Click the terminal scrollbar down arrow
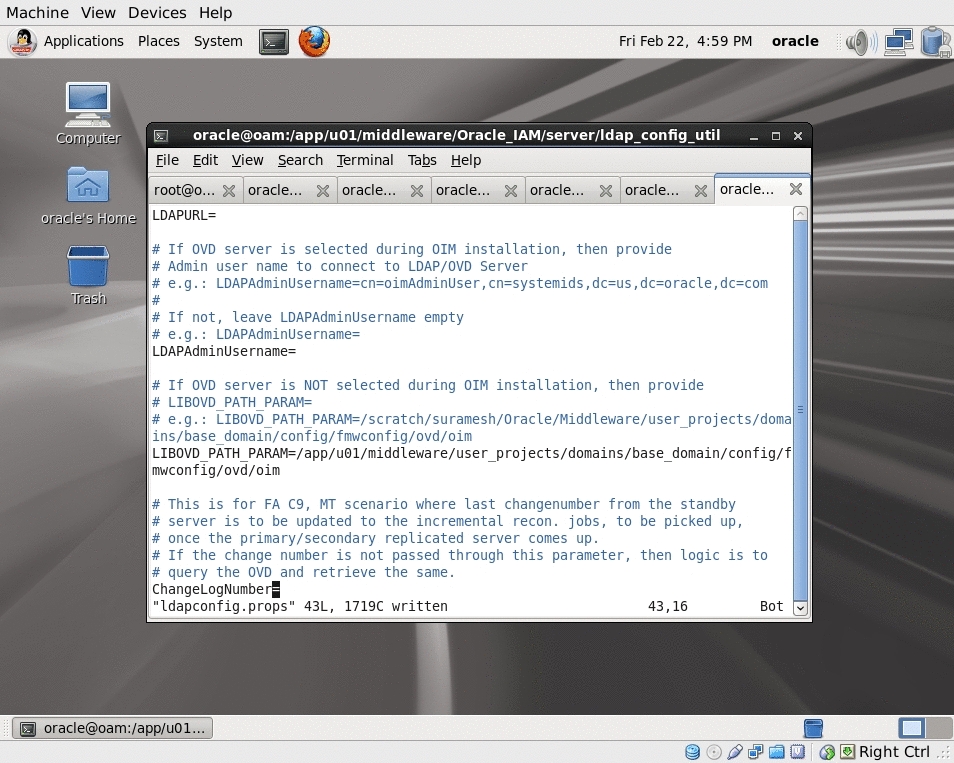The width and height of the screenshot is (954, 763). [801, 607]
